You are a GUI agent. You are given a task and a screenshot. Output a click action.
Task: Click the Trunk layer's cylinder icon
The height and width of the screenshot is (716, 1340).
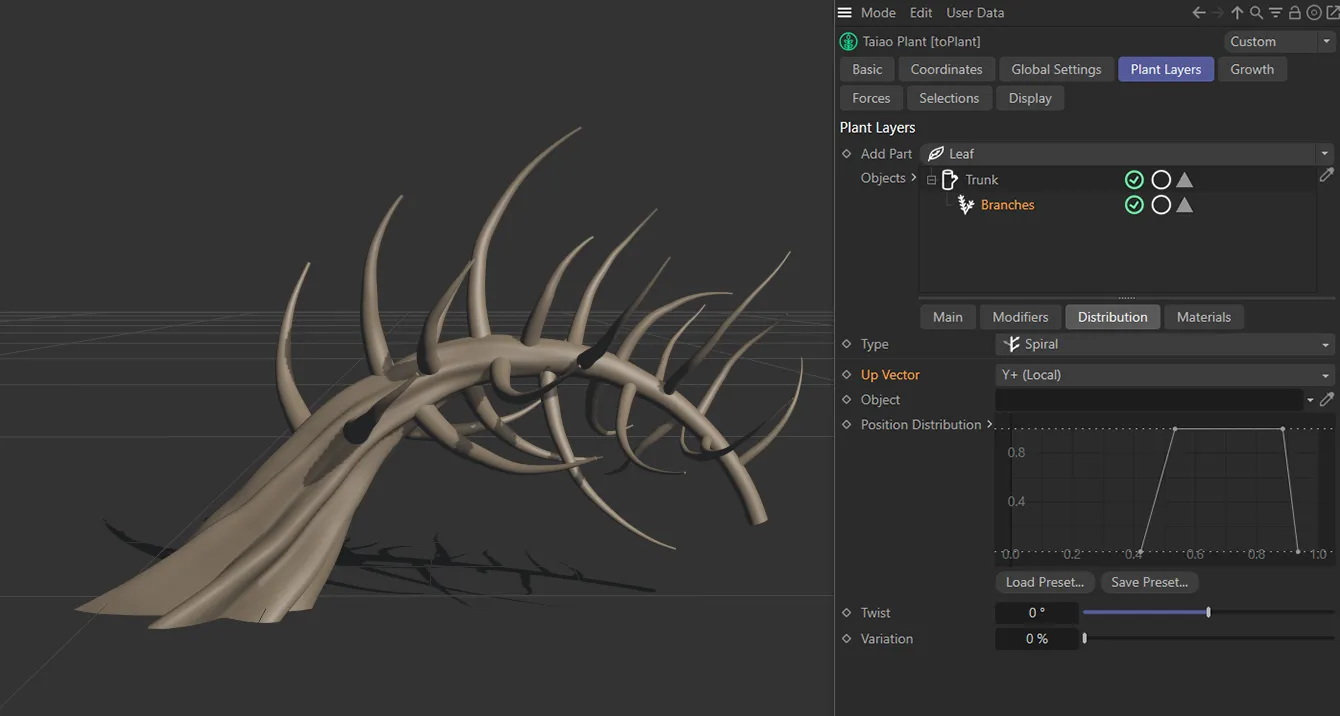coord(950,179)
